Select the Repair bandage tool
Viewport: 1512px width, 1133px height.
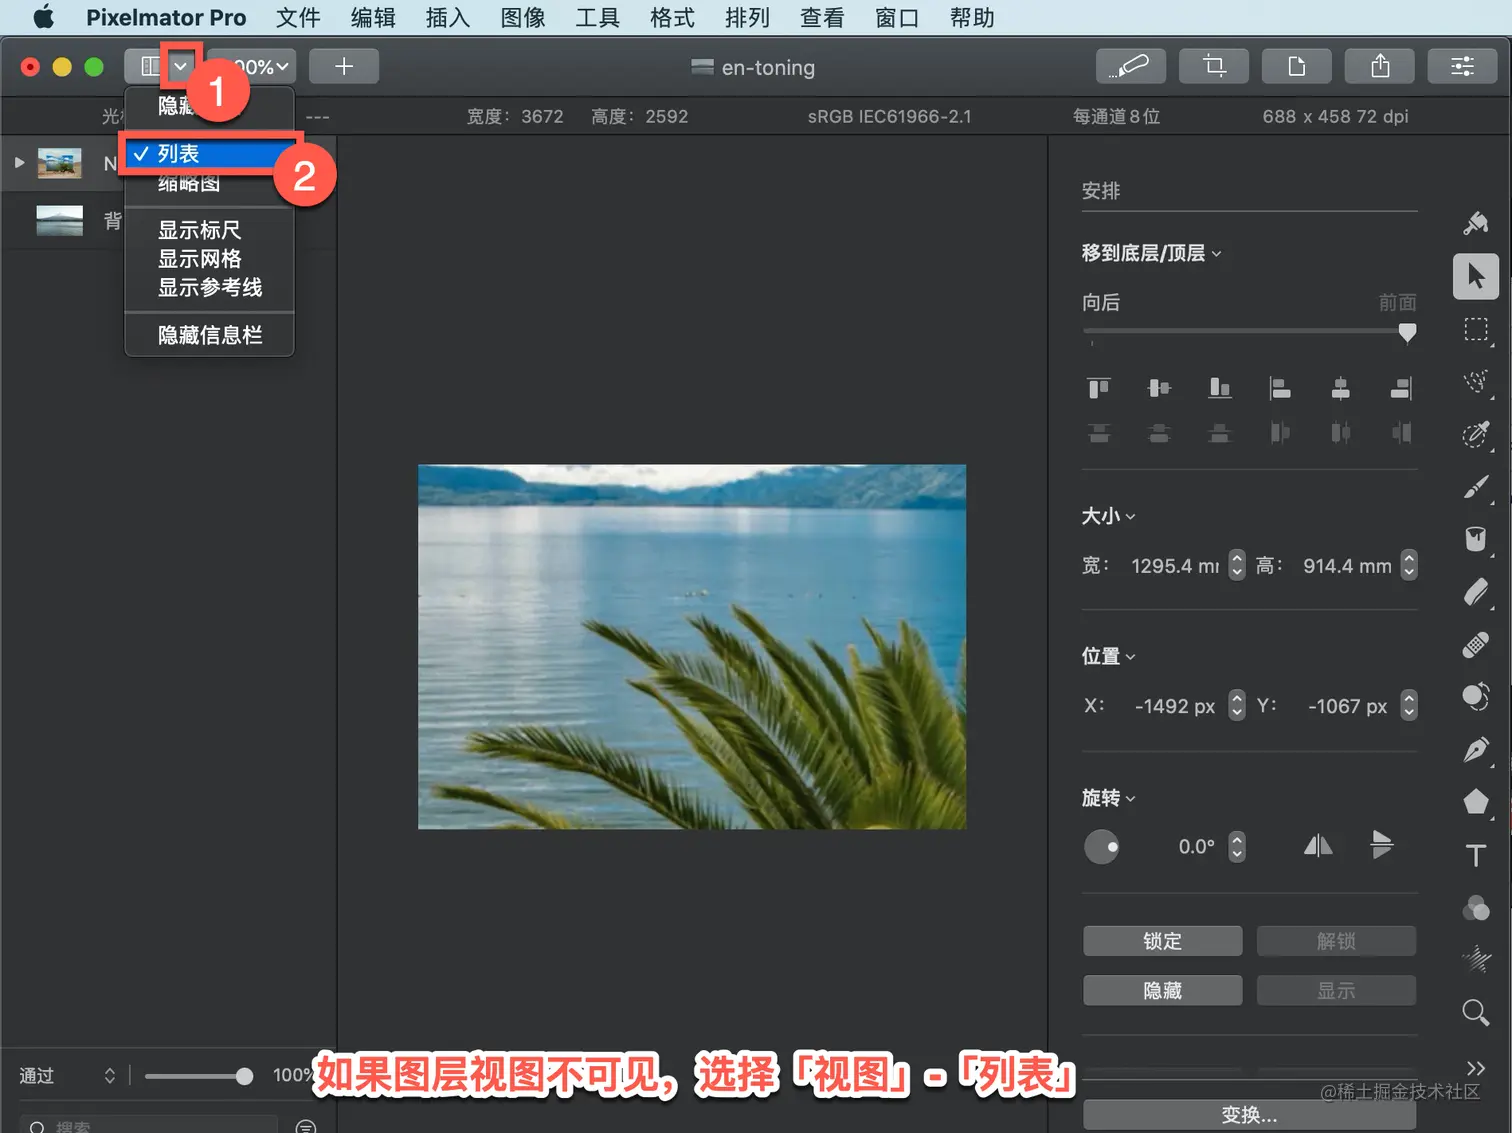1476,645
